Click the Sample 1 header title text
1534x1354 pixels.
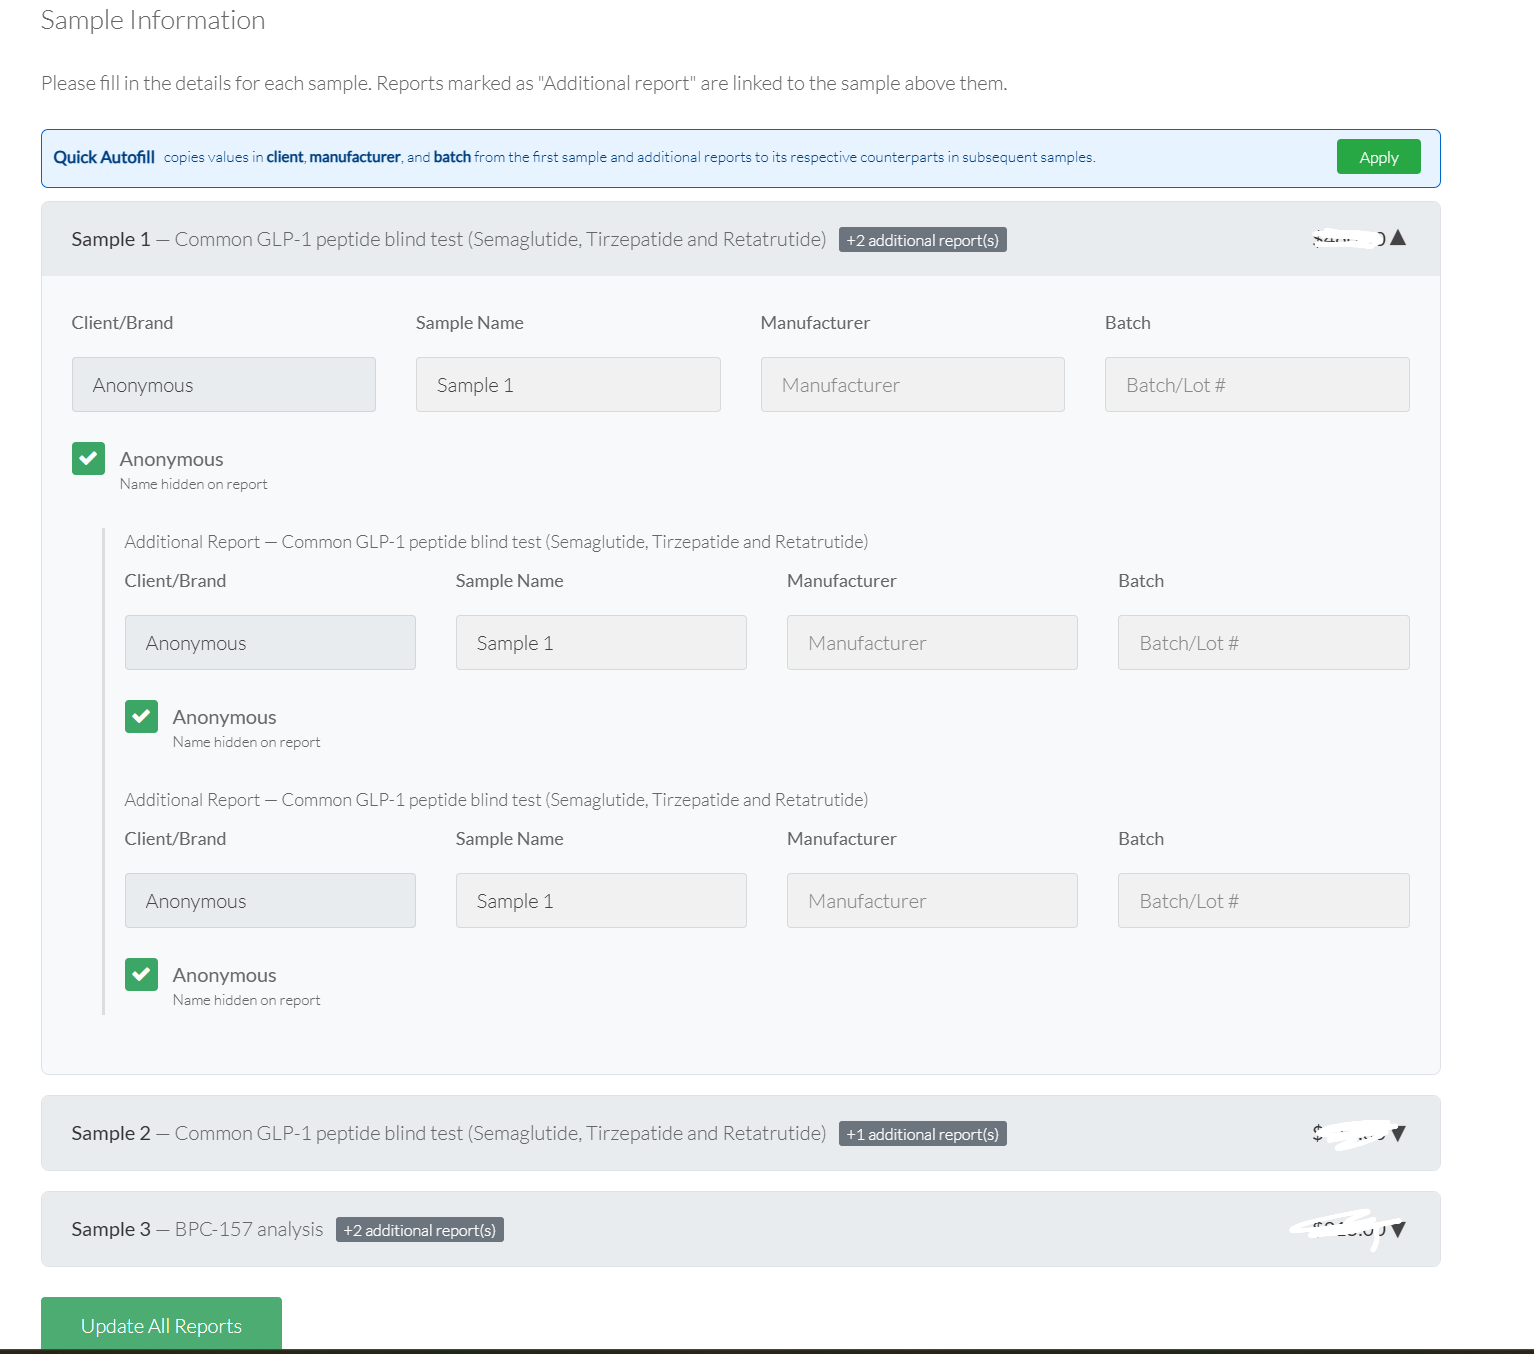448,239
